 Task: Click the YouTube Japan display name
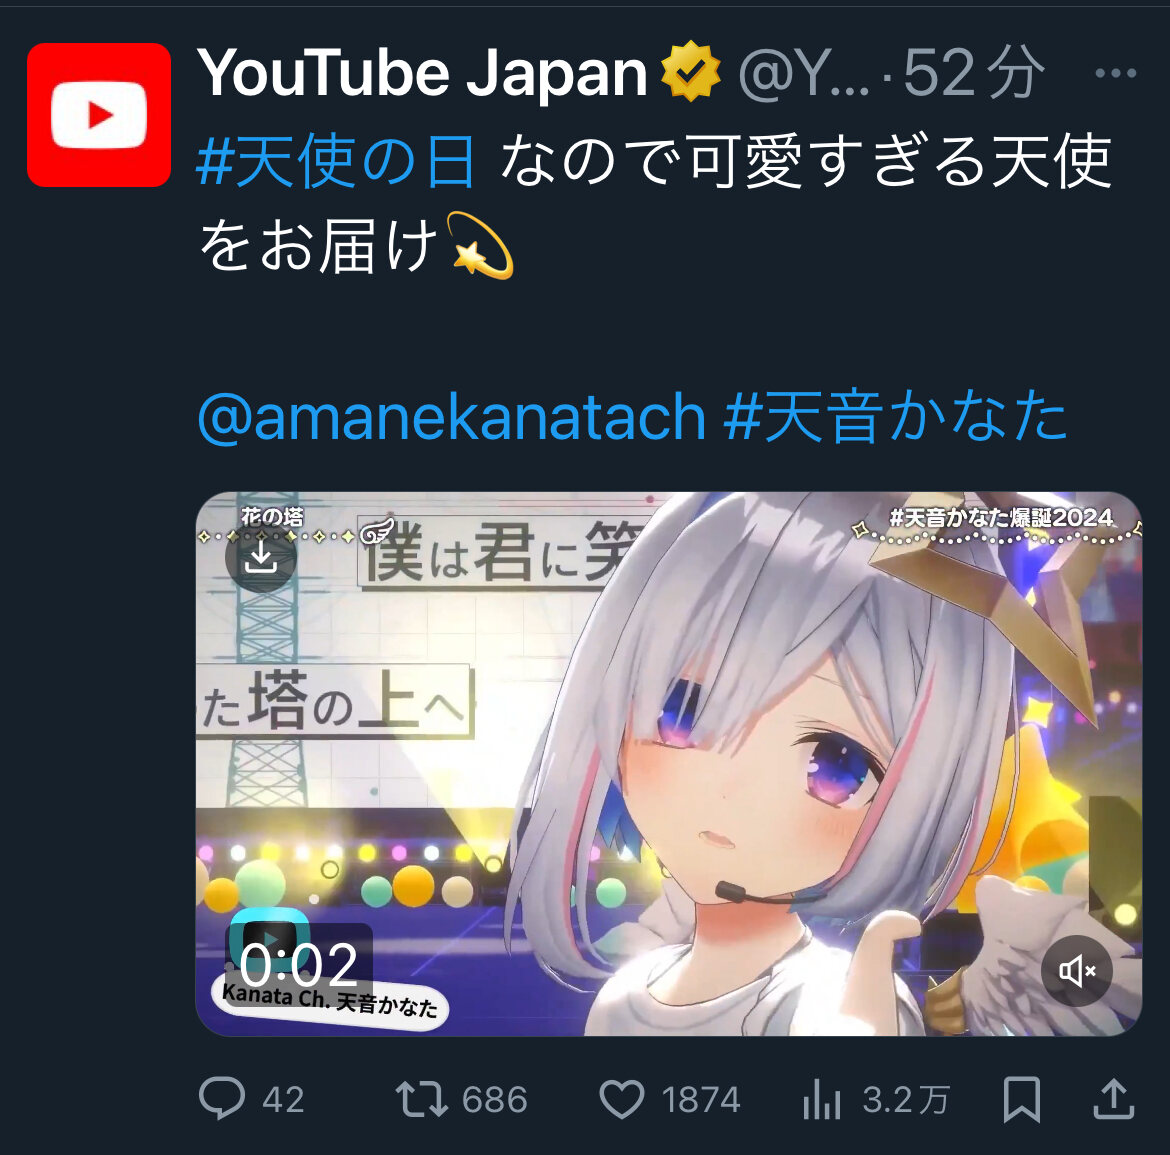tap(422, 72)
